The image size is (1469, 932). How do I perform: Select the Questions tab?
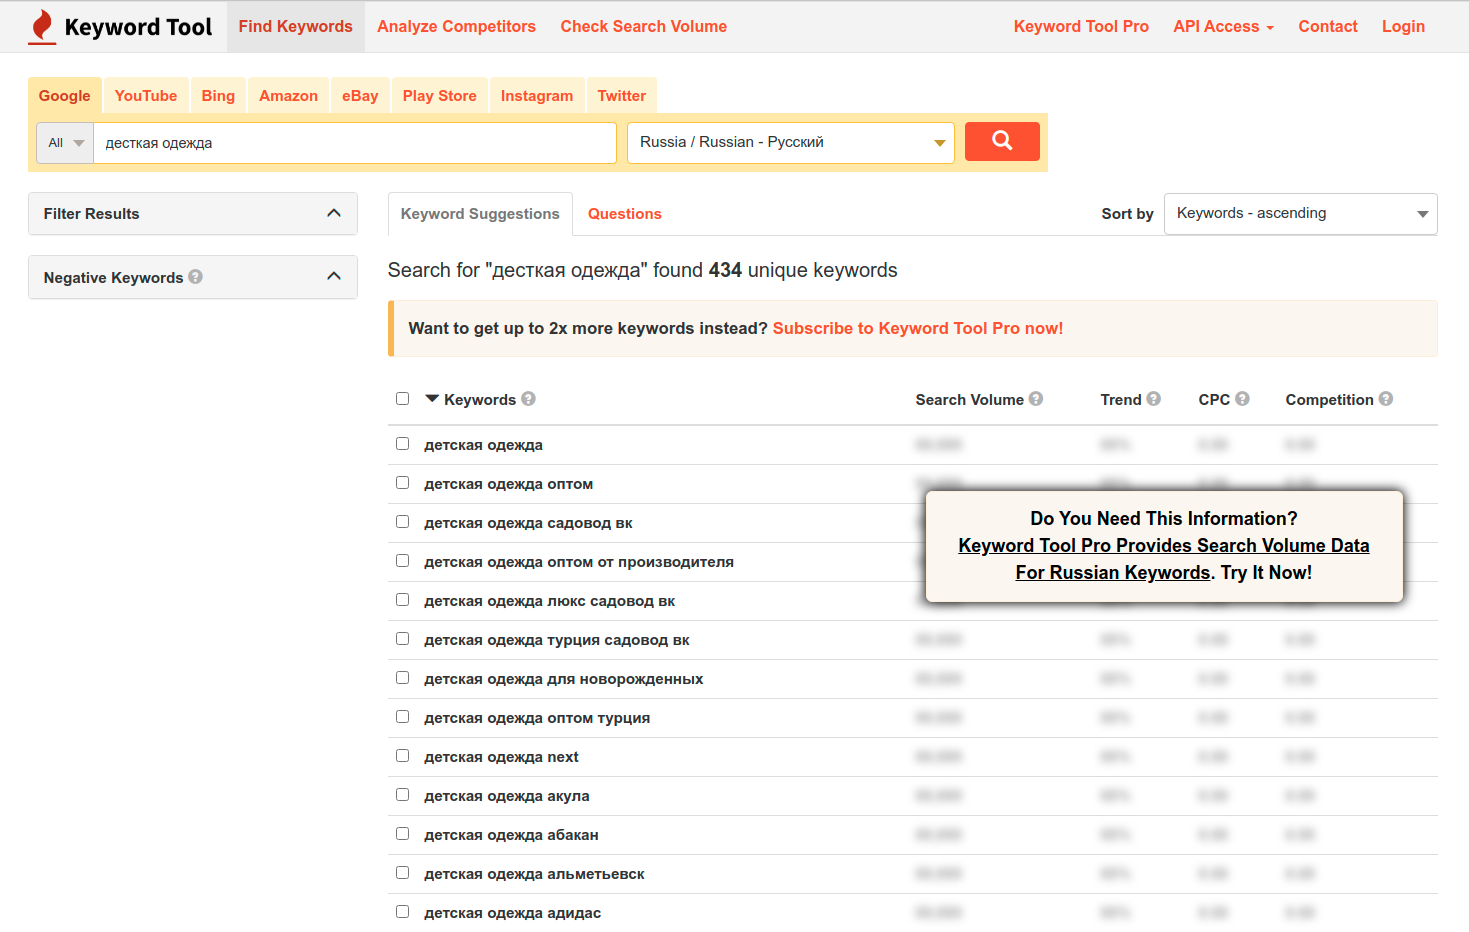pyautogui.click(x=625, y=214)
